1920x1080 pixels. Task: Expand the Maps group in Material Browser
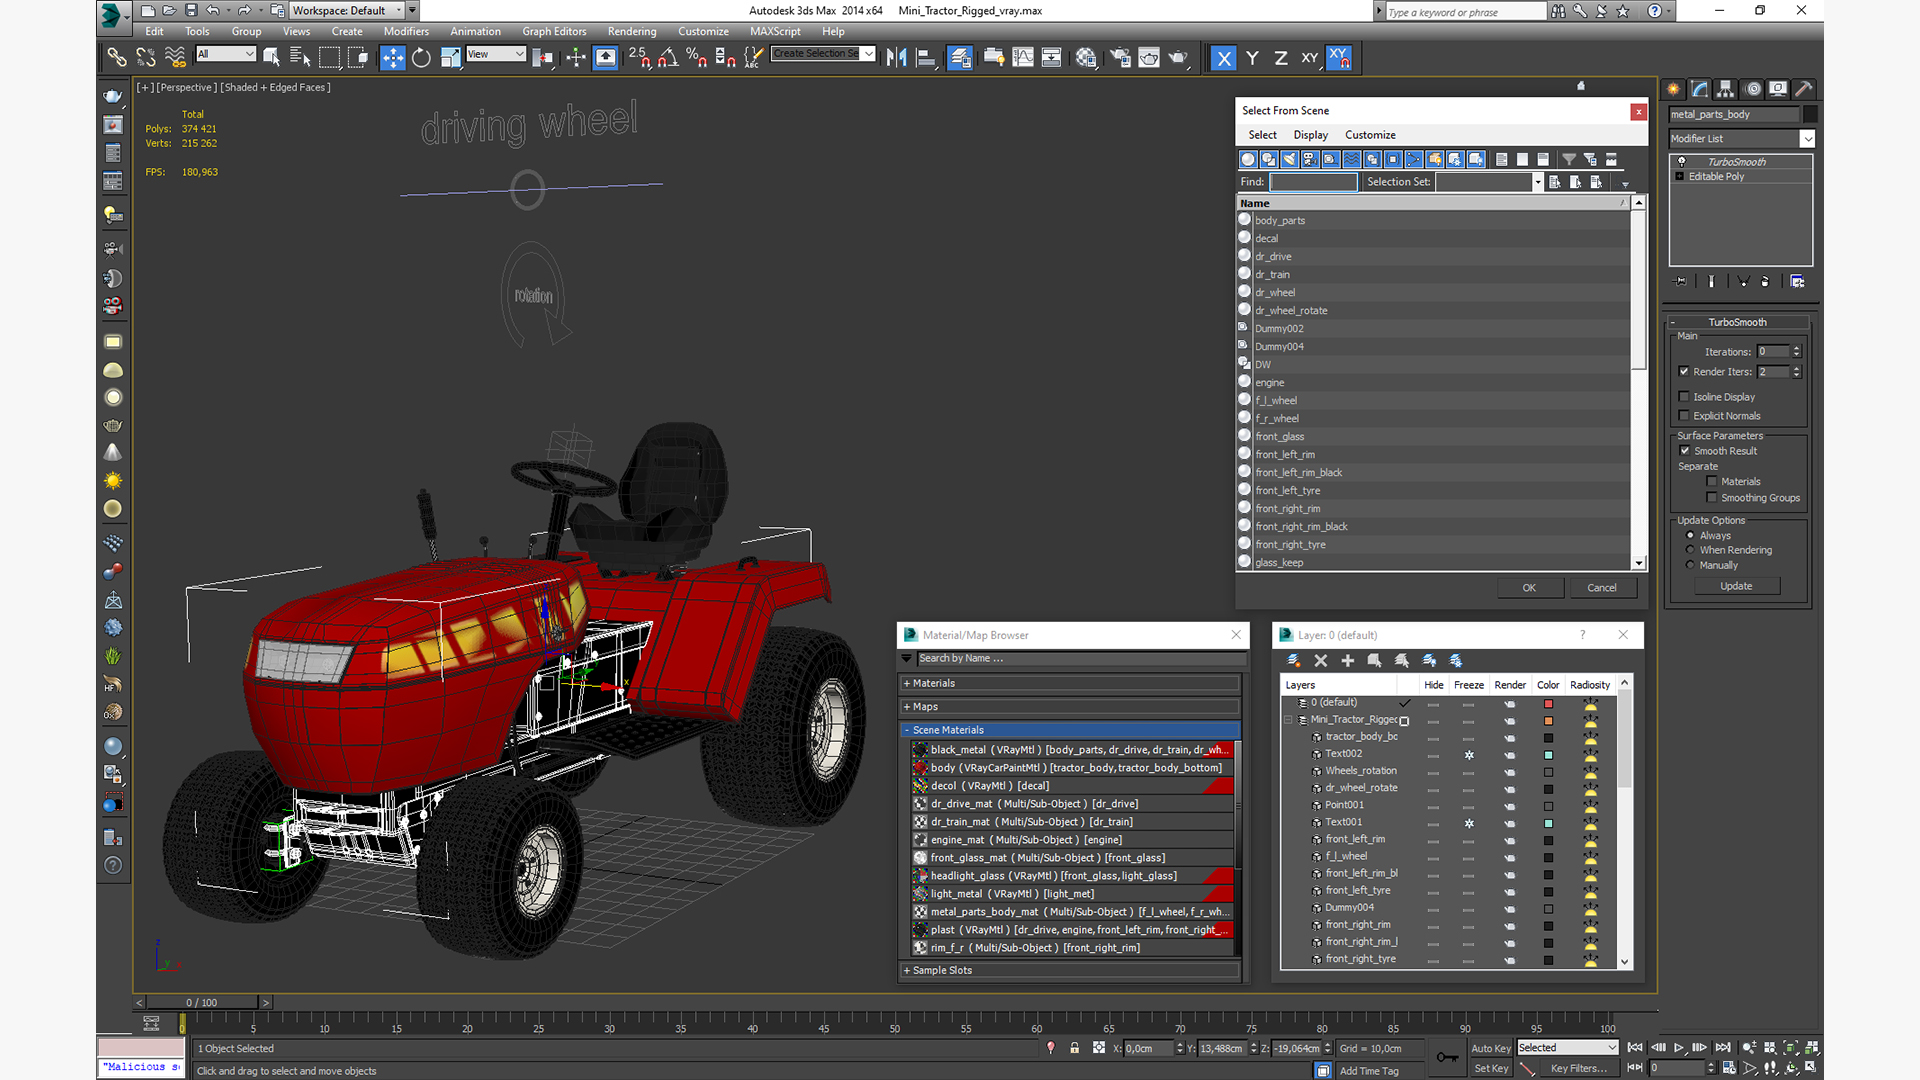(x=907, y=707)
